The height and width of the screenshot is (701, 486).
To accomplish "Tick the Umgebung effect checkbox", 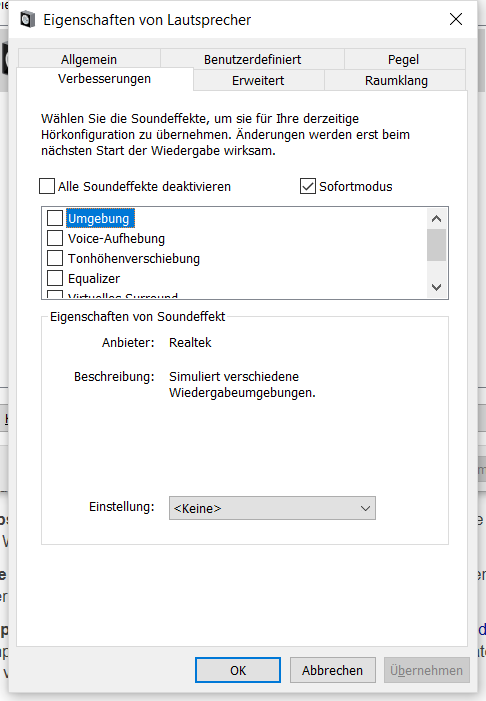I will tap(55, 218).
